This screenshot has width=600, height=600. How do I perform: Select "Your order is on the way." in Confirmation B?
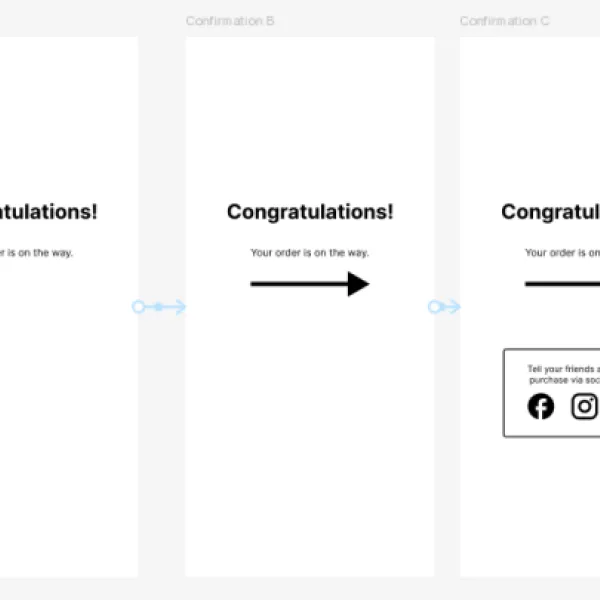[310, 253]
